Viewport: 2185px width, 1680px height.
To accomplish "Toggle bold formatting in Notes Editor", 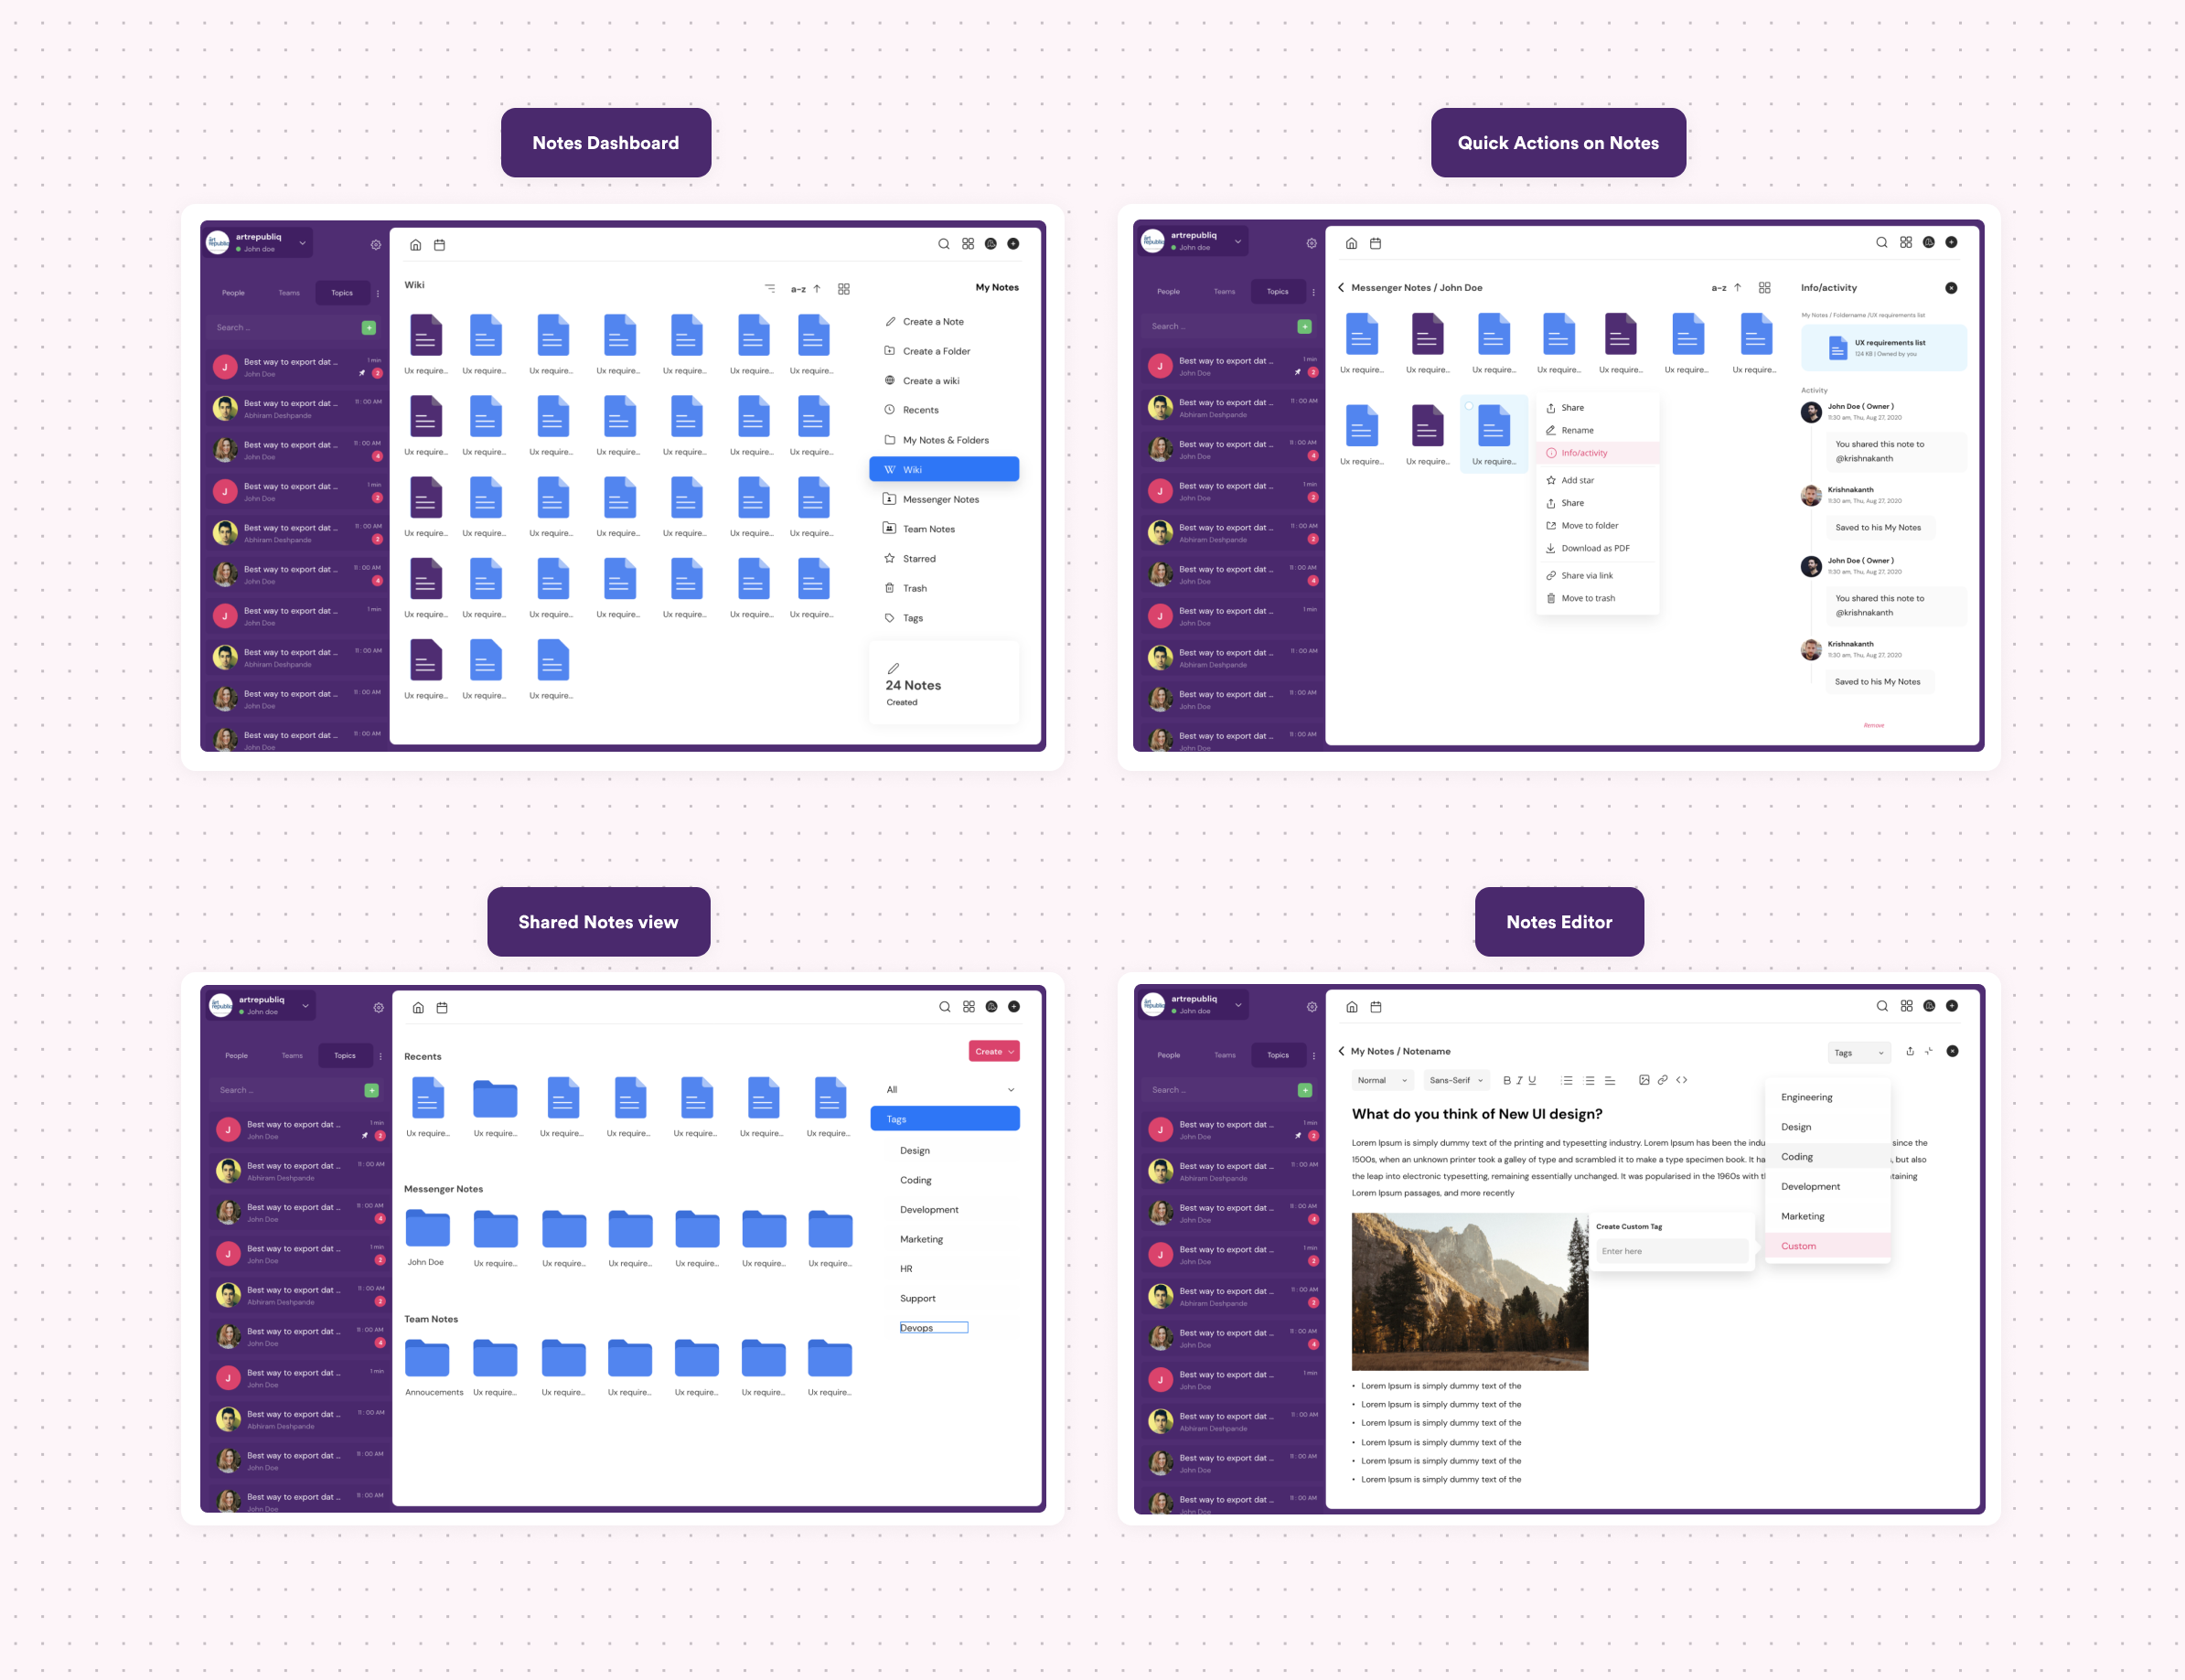I will tap(1506, 1081).
